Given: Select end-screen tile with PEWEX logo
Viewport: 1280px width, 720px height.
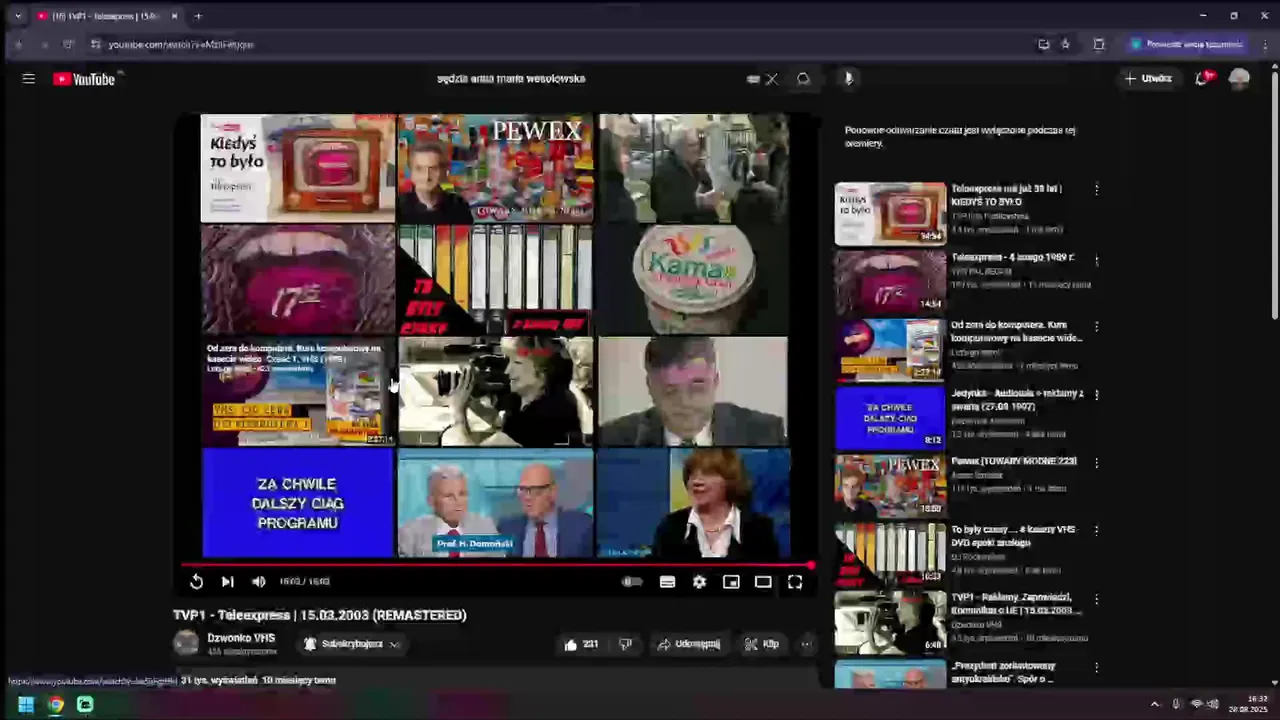Looking at the screenshot, I should (496, 168).
